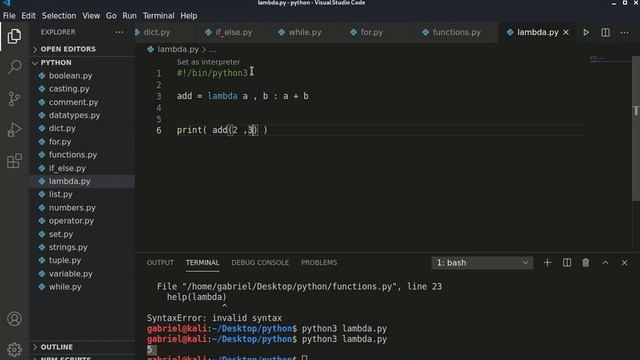The image size is (640, 360).
Task: Switch to the if_else.py editor tab
Action: click(233, 32)
